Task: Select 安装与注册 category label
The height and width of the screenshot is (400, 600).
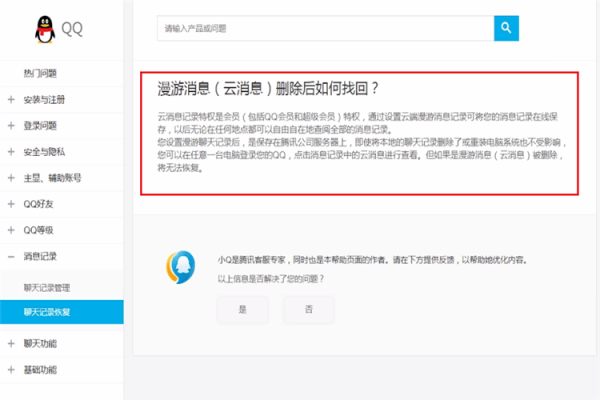Action: pyautogui.click(x=44, y=100)
